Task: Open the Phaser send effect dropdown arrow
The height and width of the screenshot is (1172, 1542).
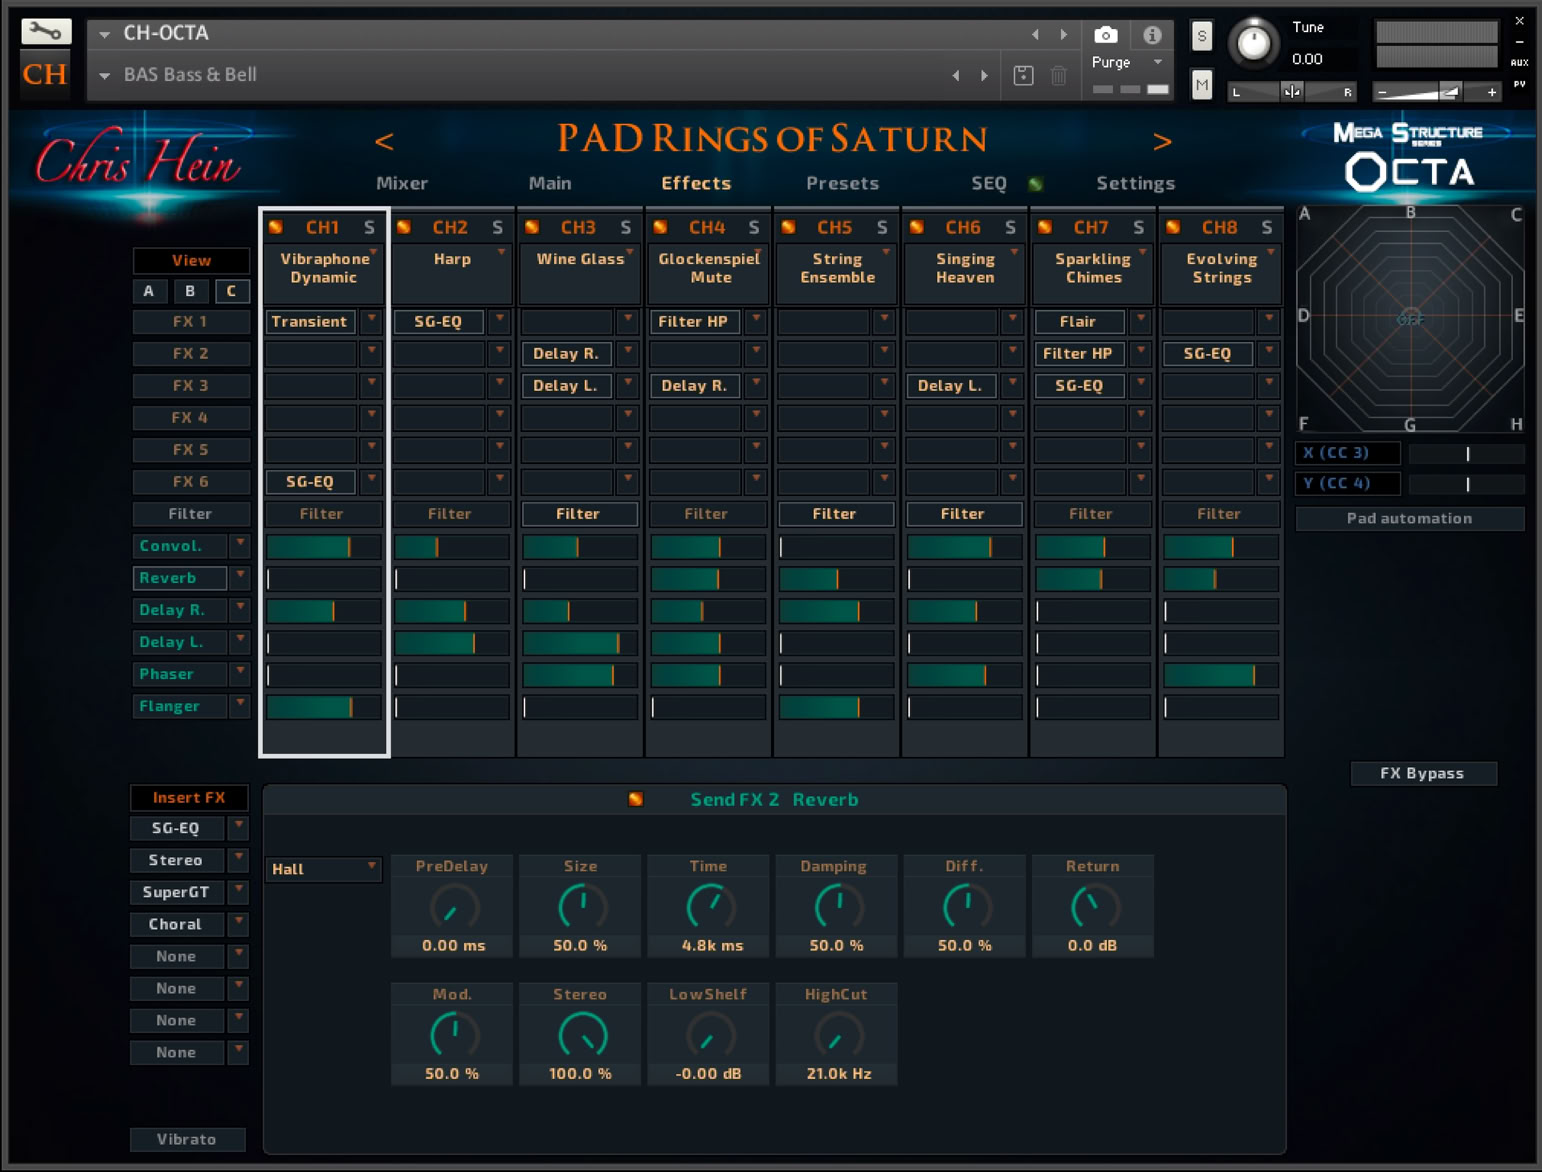Action: pyautogui.click(x=240, y=673)
